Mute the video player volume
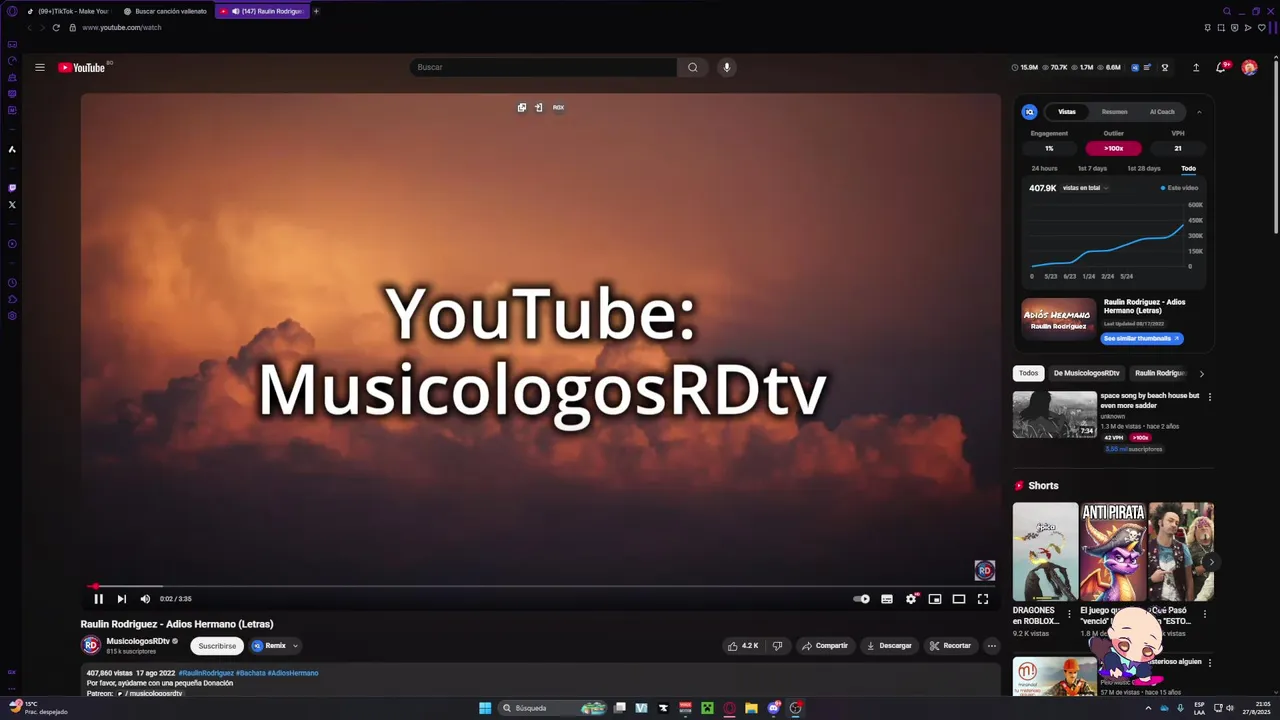The width and height of the screenshot is (1280, 720). pyautogui.click(x=145, y=599)
